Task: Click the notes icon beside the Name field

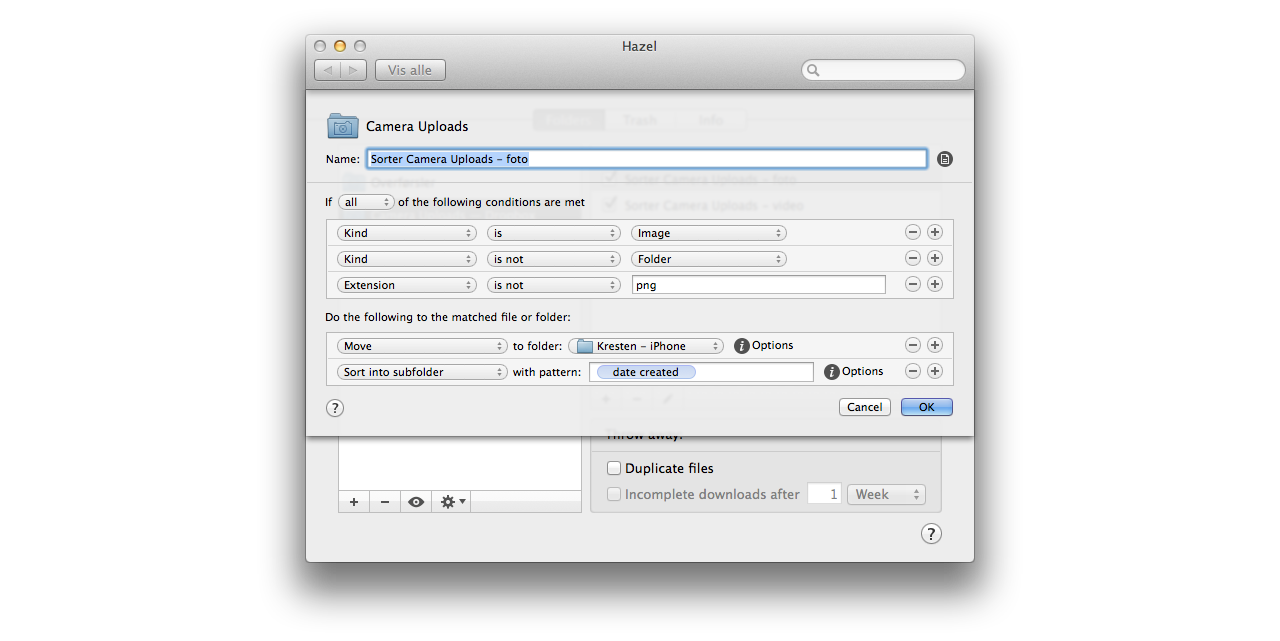Action: click(x=945, y=159)
